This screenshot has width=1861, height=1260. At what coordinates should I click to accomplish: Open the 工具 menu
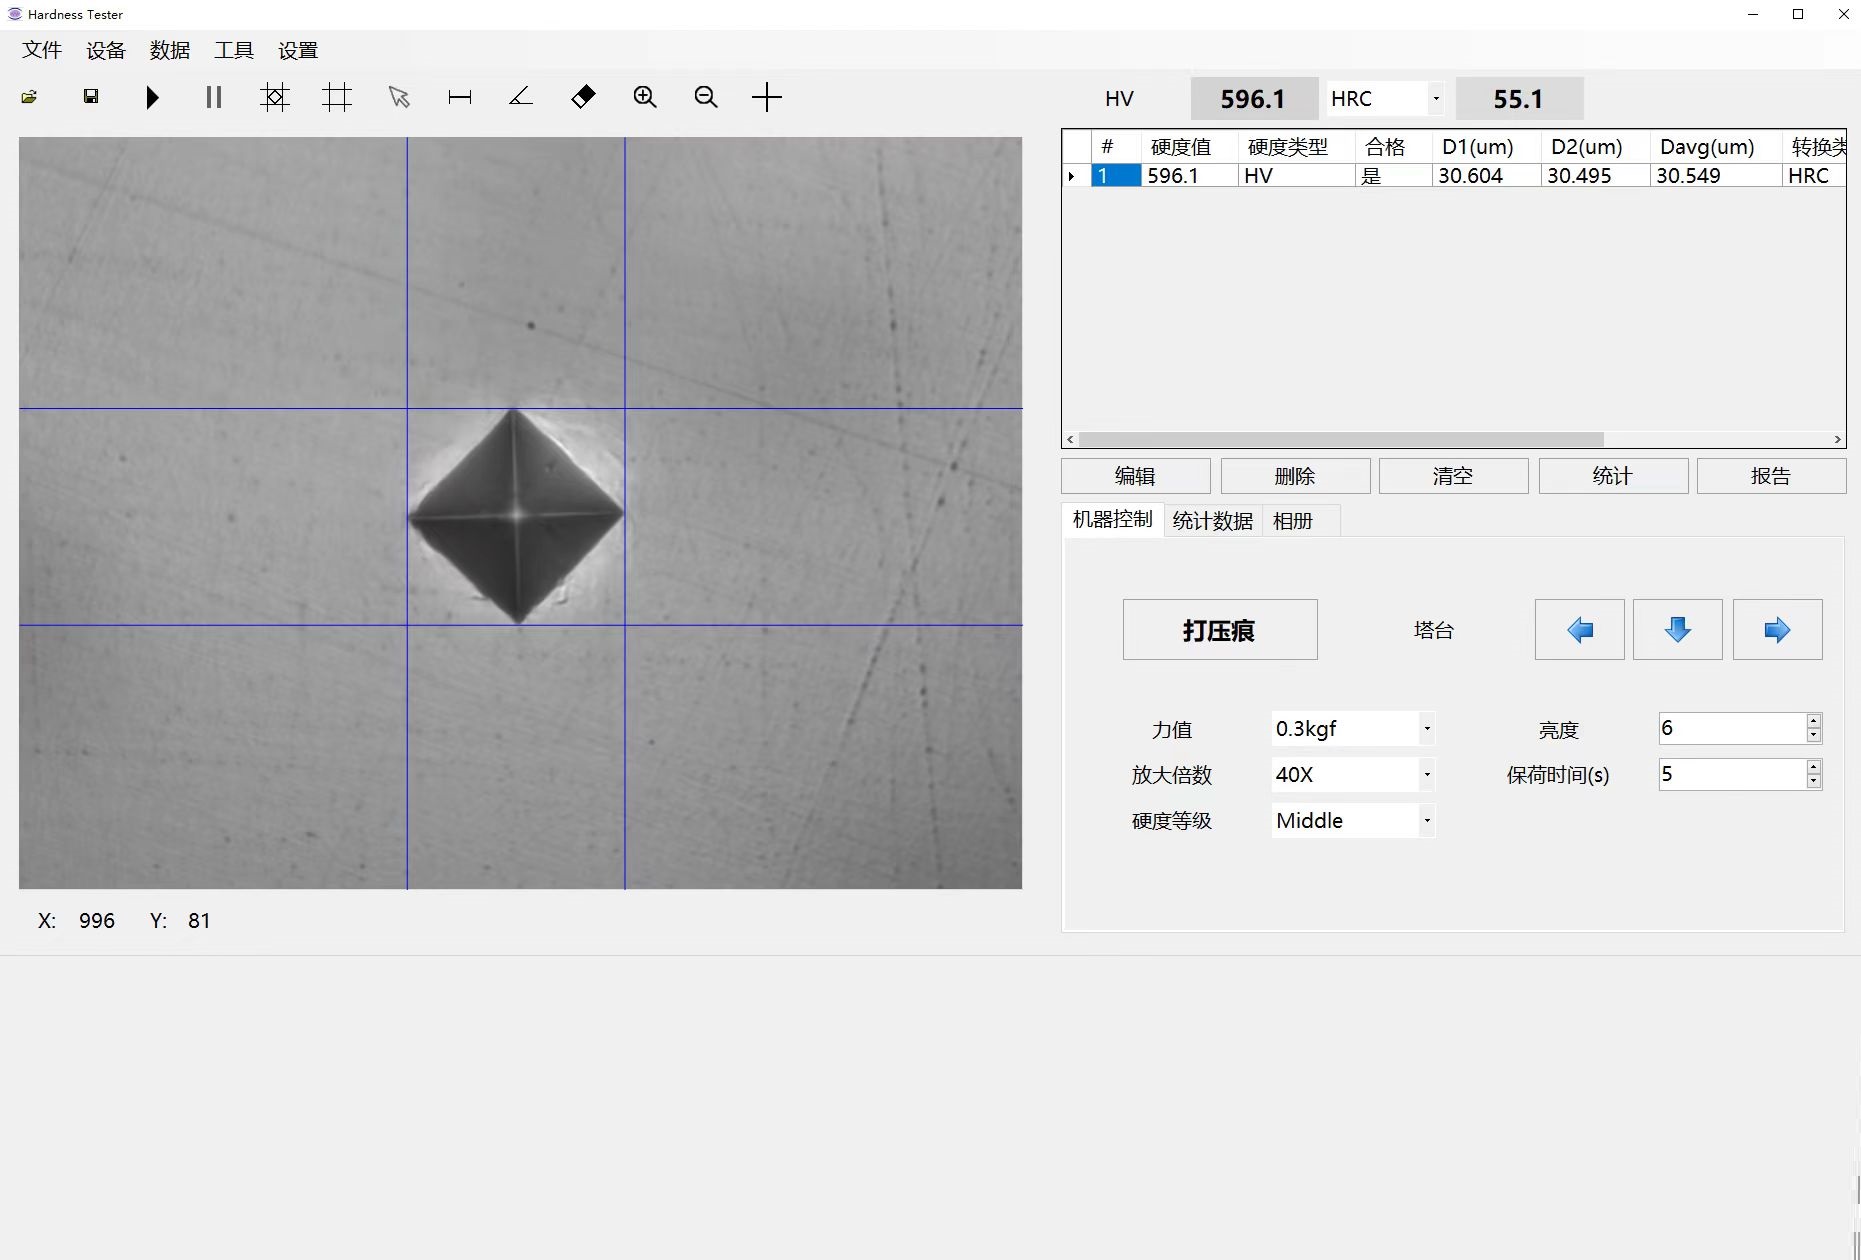tap(234, 50)
